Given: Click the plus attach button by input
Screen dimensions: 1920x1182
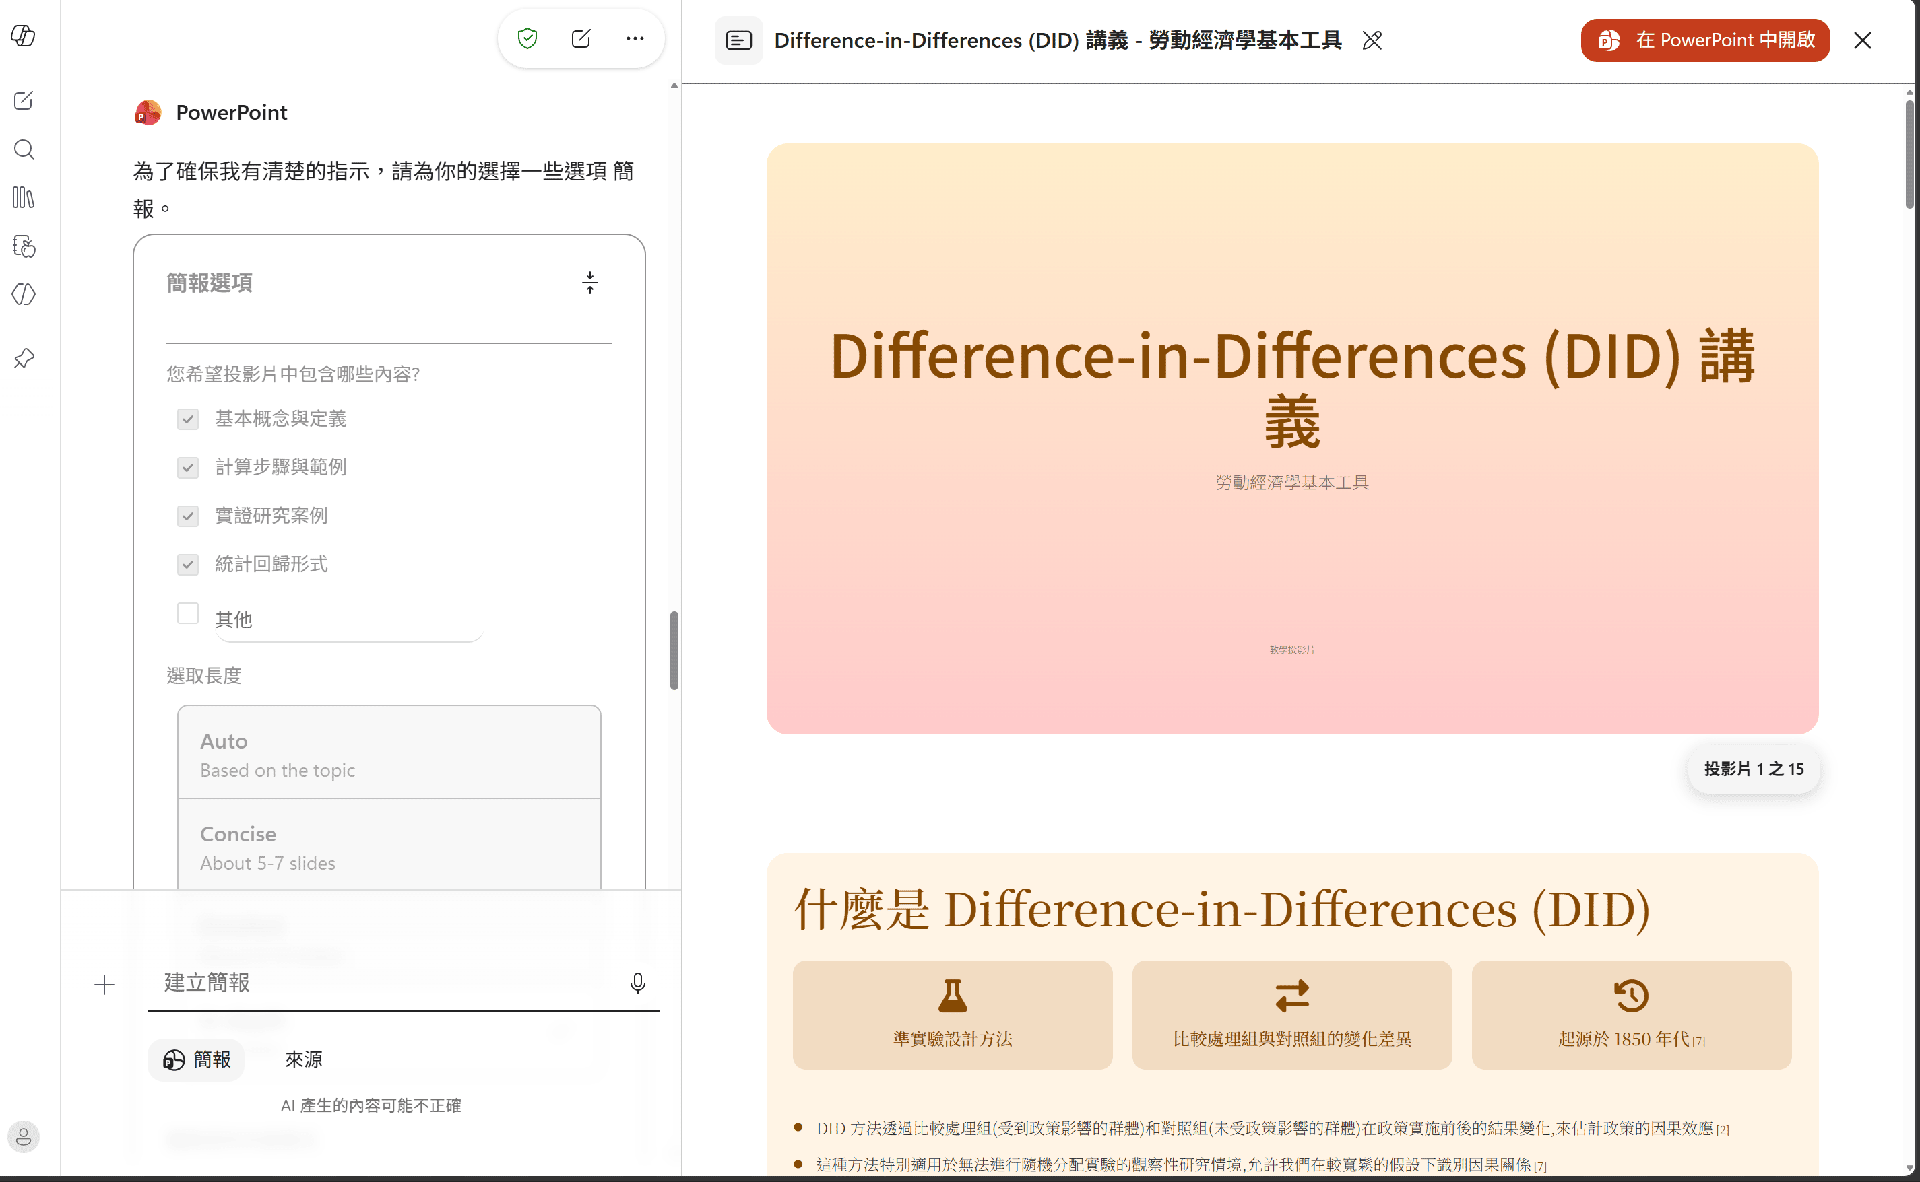Looking at the screenshot, I should click(x=104, y=985).
